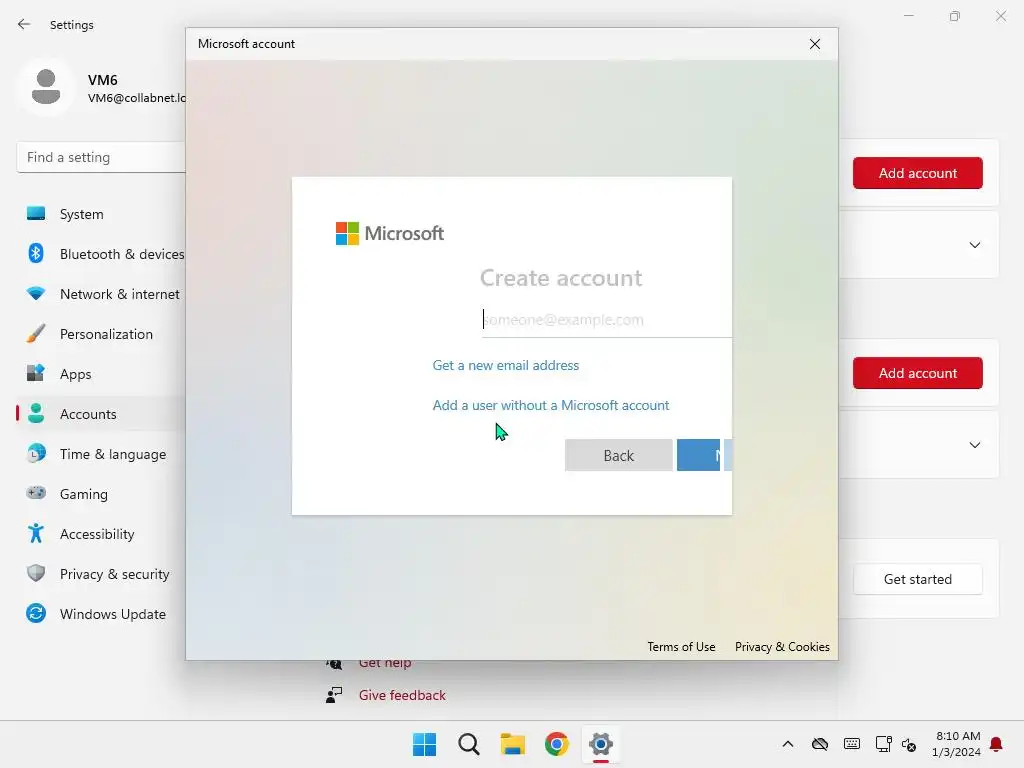Viewport: 1024px width, 768px height.
Task: Click the cloud sync tray icon
Action: coord(820,744)
